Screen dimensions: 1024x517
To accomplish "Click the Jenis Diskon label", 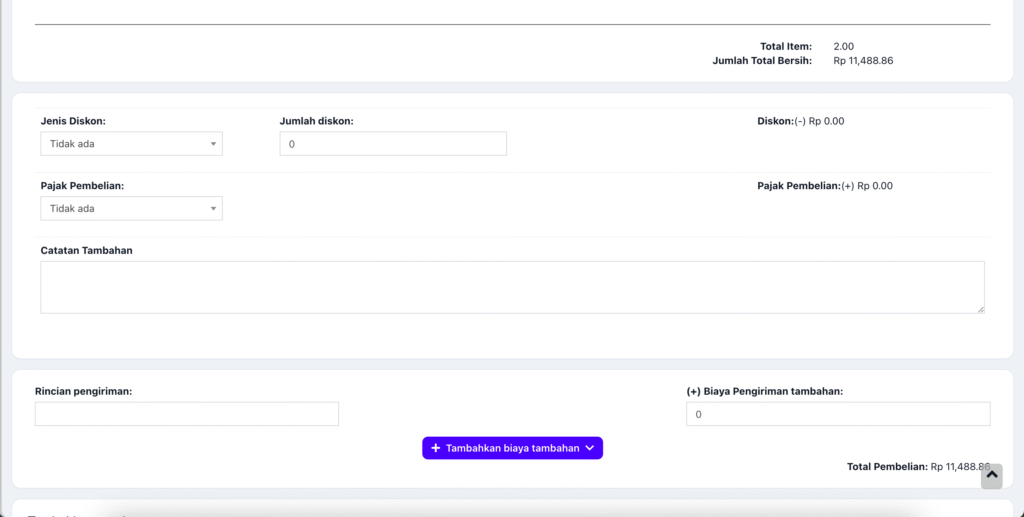I will coord(73,121).
